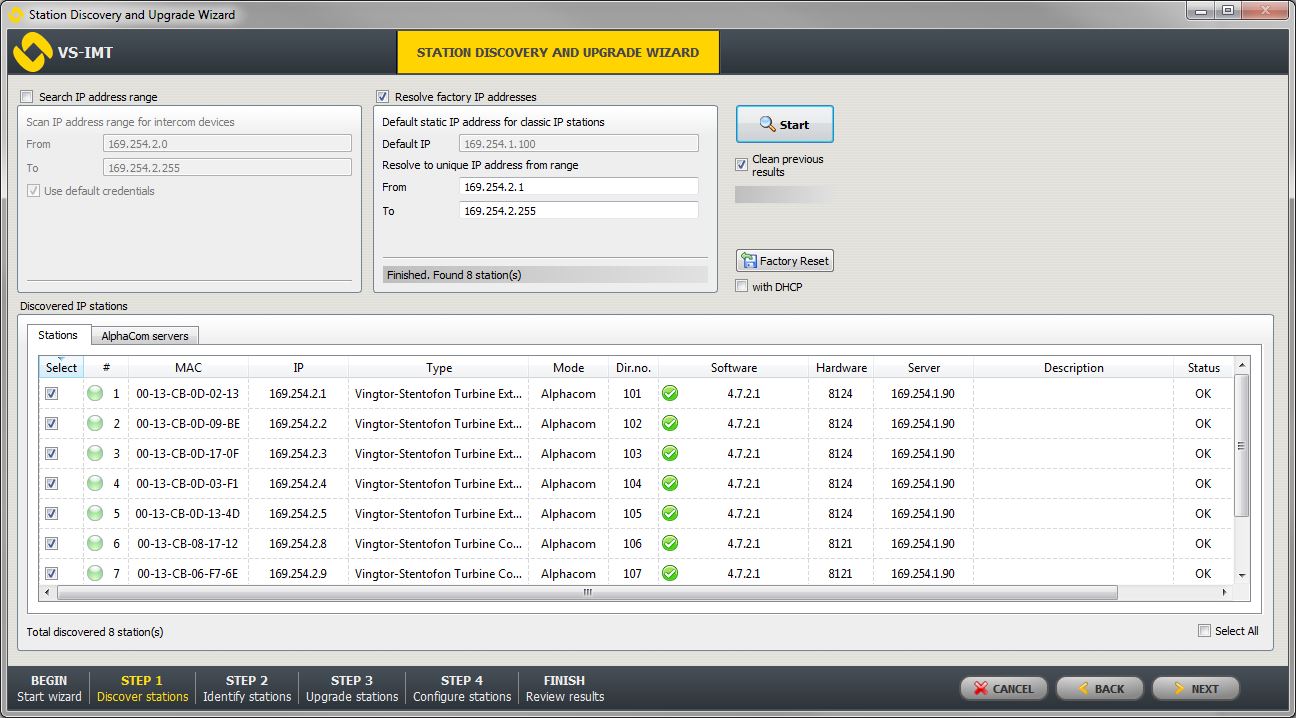This screenshot has width=1296, height=718.
Task: Click green status indicator for station 4
Action: click(95, 484)
